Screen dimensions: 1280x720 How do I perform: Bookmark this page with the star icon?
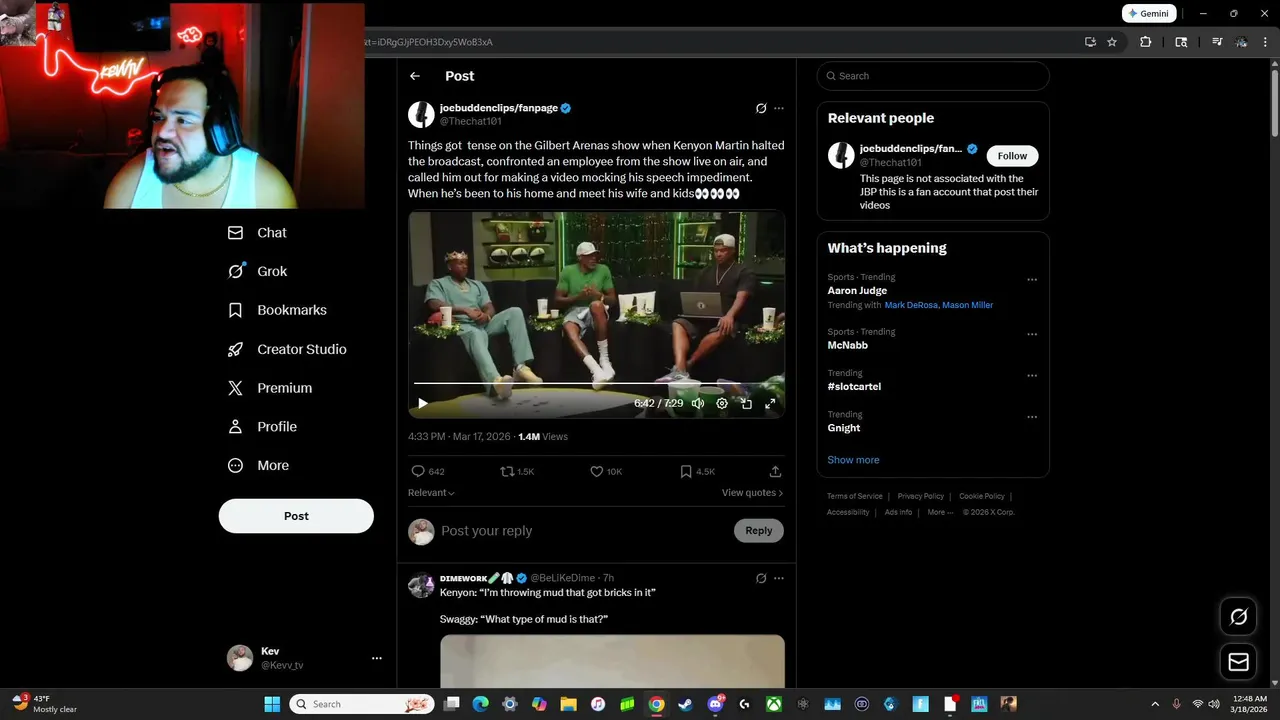point(1112,42)
